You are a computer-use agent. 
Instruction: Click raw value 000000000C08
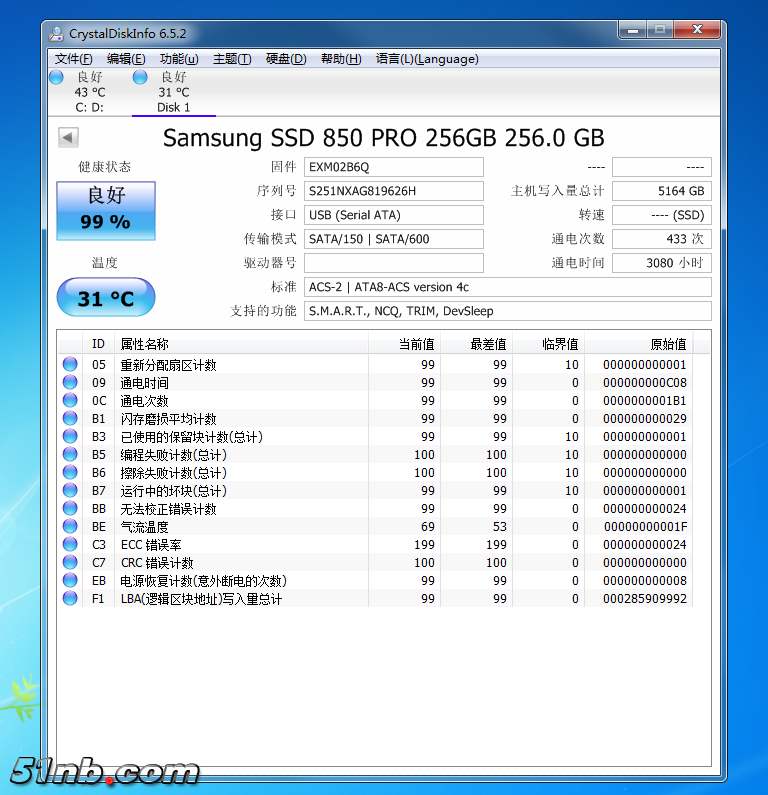645,383
